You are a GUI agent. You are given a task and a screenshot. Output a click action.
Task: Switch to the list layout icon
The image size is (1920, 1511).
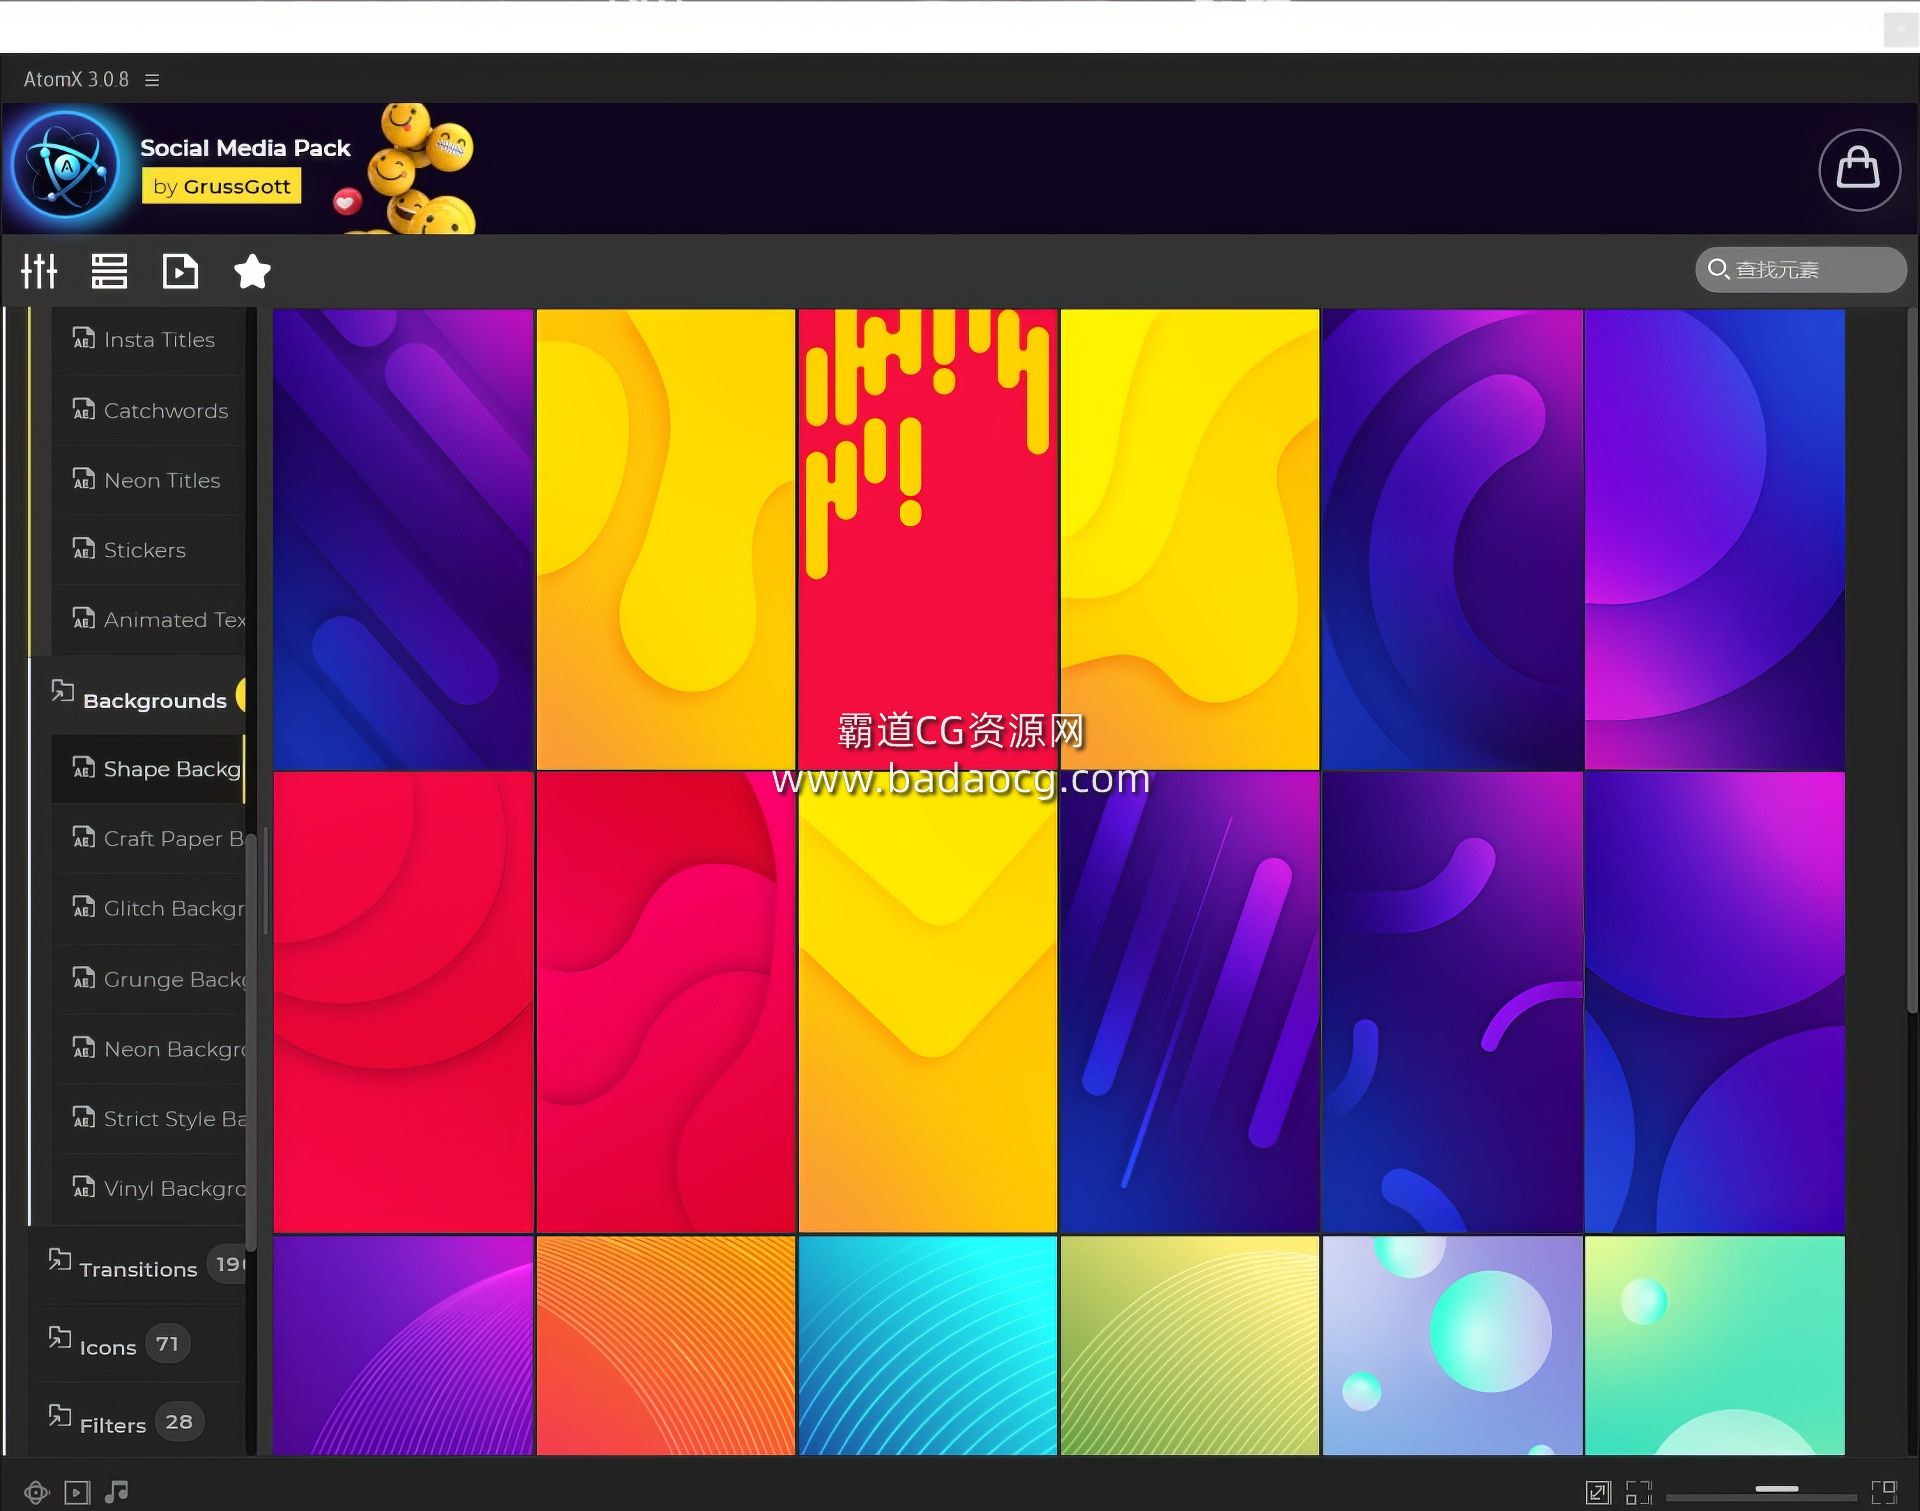[109, 271]
